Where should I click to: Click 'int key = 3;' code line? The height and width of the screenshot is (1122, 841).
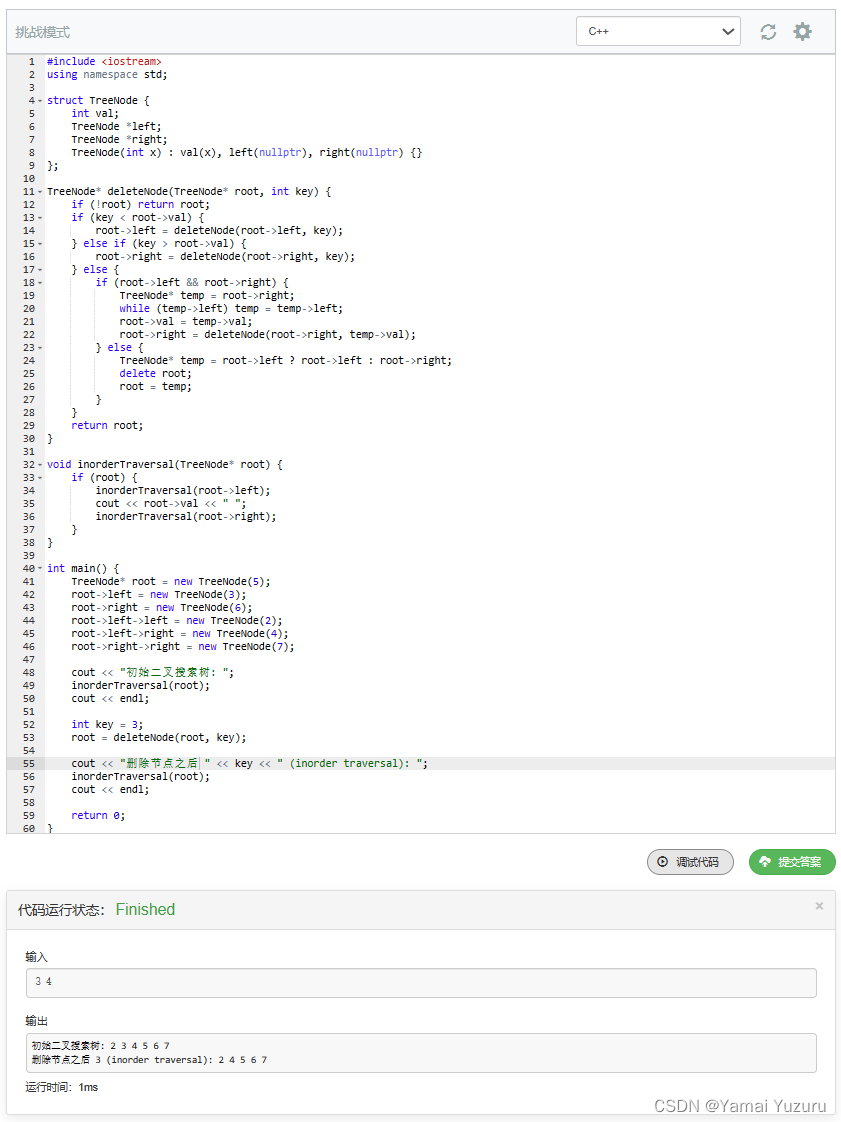pyautogui.click(x=107, y=724)
